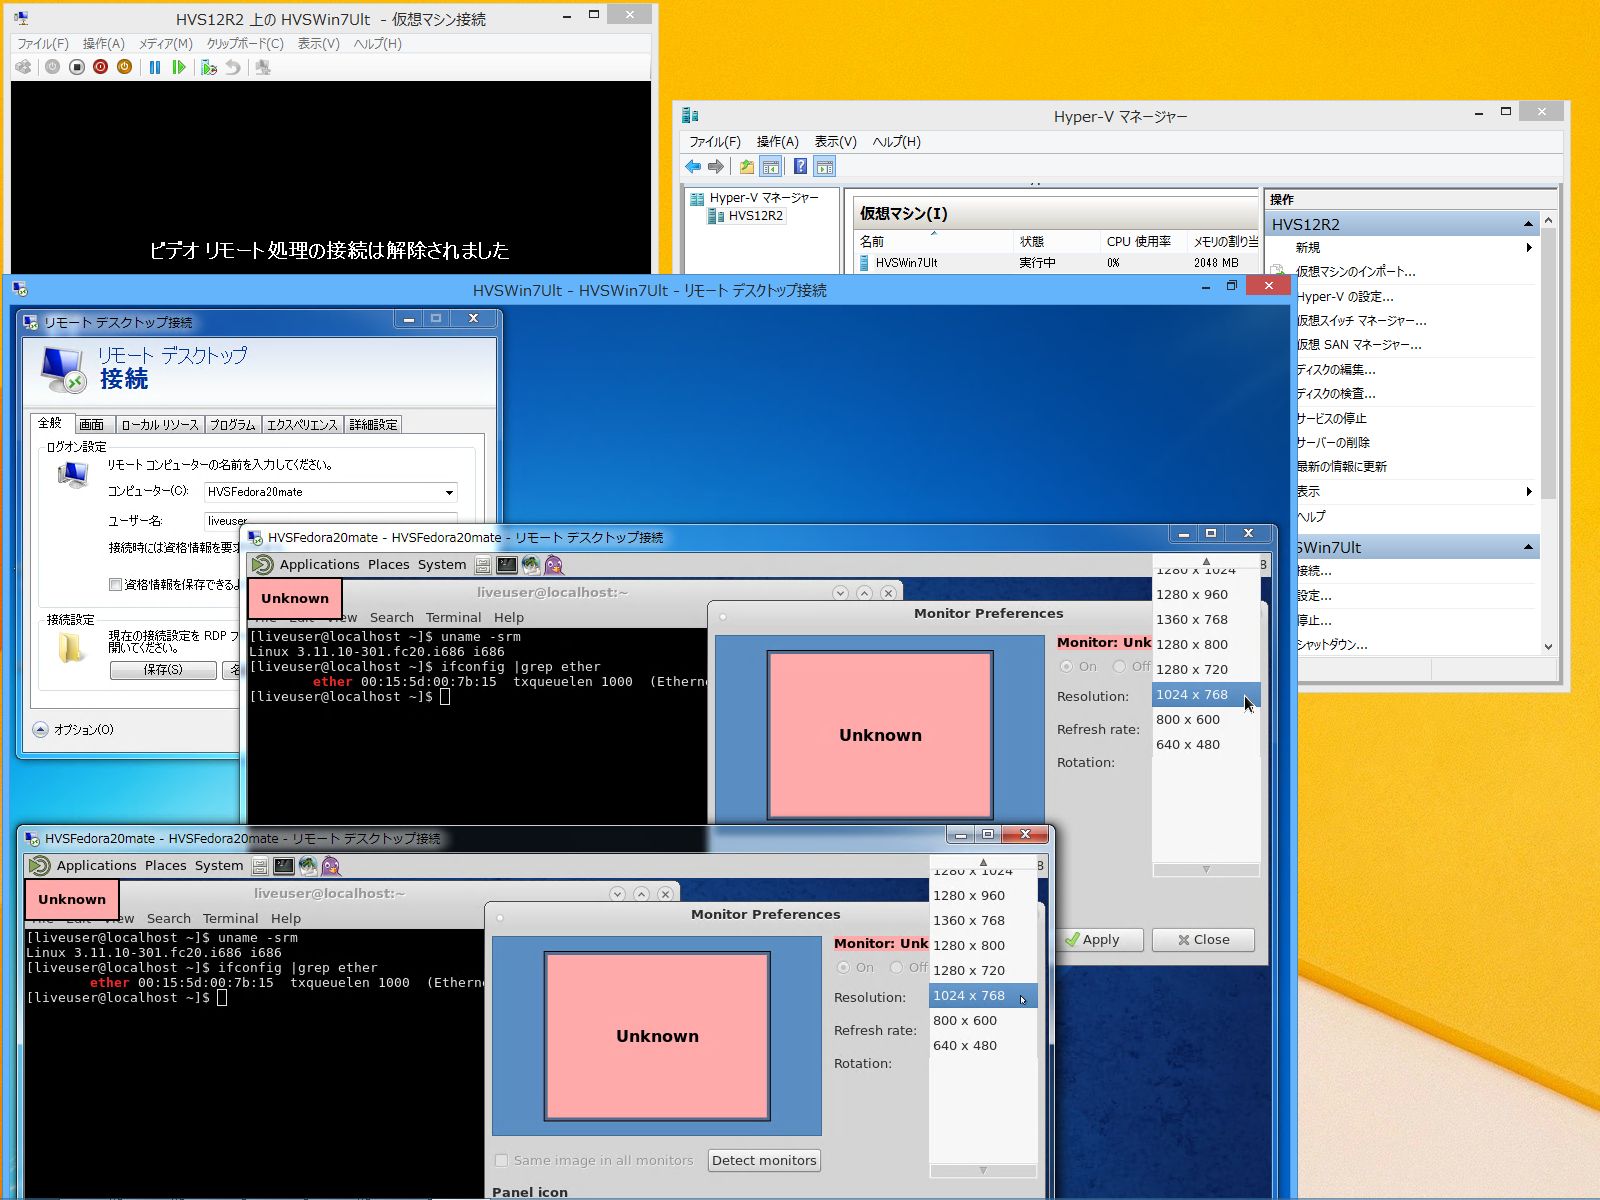Click Back arrow in Hyper-V Manager toolbar

(693, 167)
